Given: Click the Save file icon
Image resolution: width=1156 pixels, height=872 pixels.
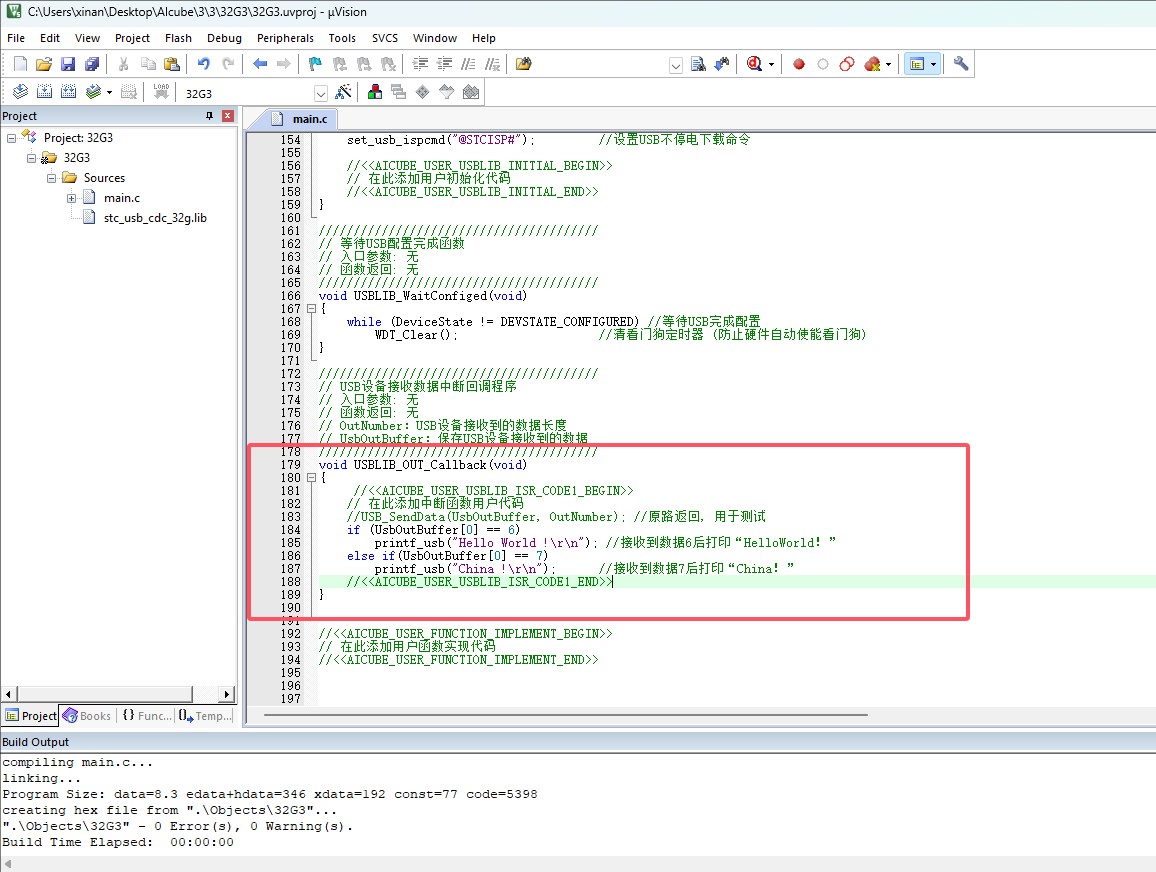Looking at the screenshot, I should pyautogui.click(x=68, y=64).
